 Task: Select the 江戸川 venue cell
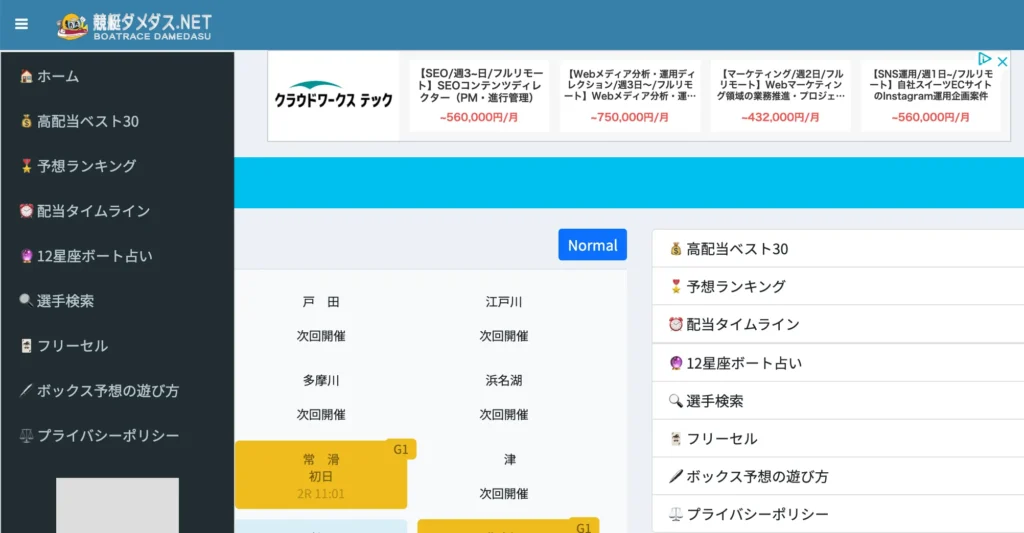504,319
